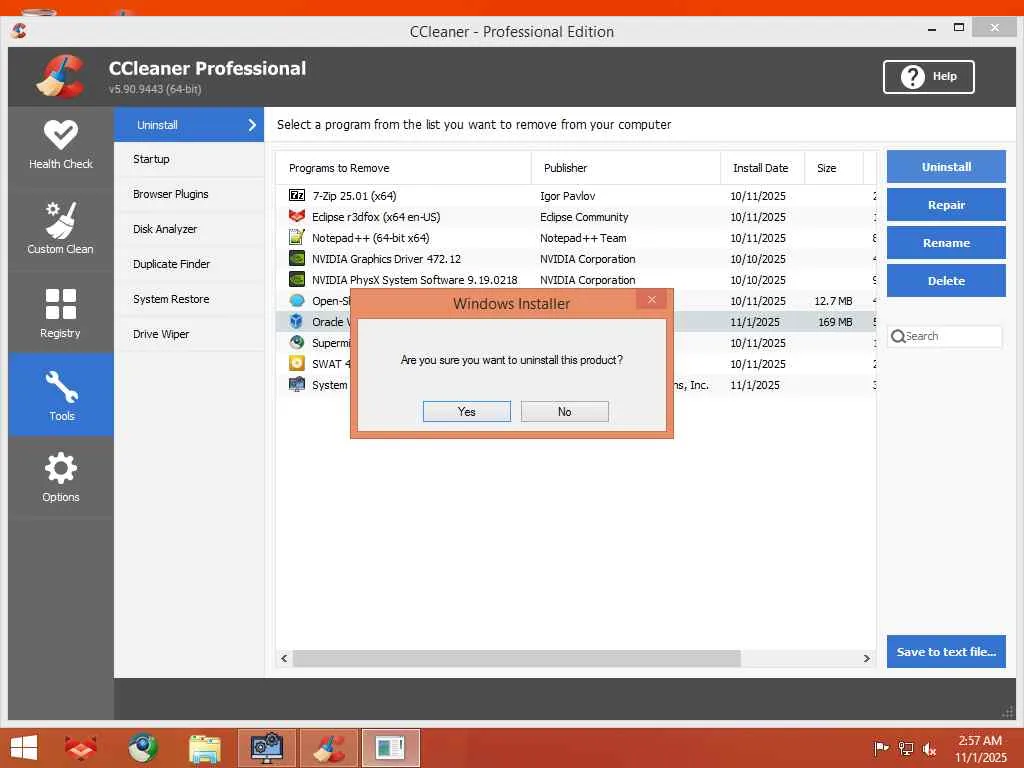Switch to the Windows Installer taskbar icon

(391, 748)
